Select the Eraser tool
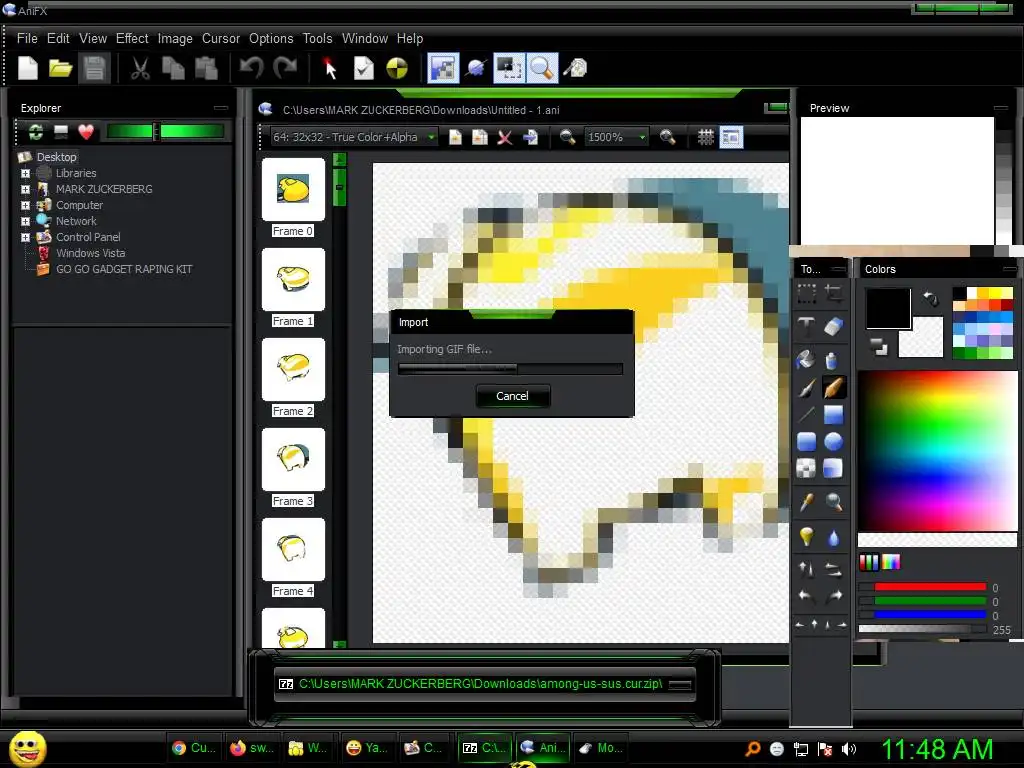 (x=833, y=325)
